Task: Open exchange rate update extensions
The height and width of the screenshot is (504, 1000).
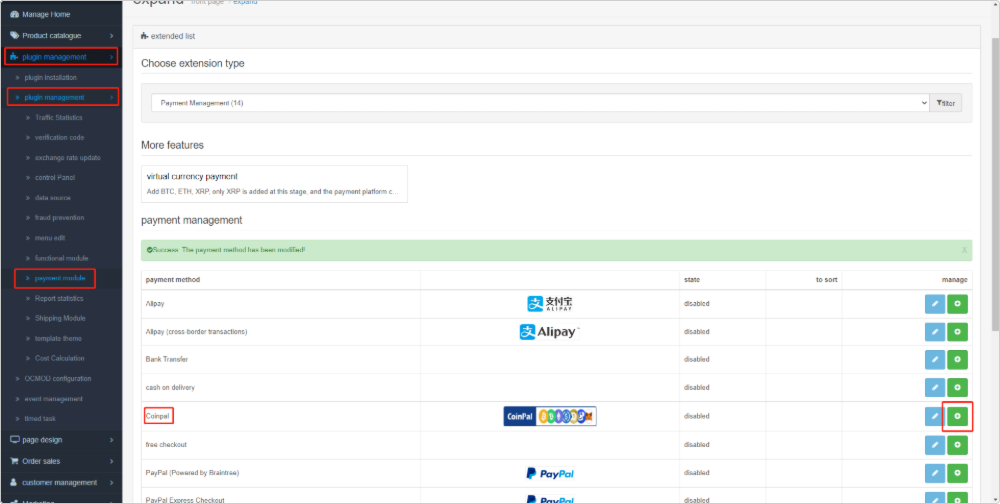Action: (68, 158)
